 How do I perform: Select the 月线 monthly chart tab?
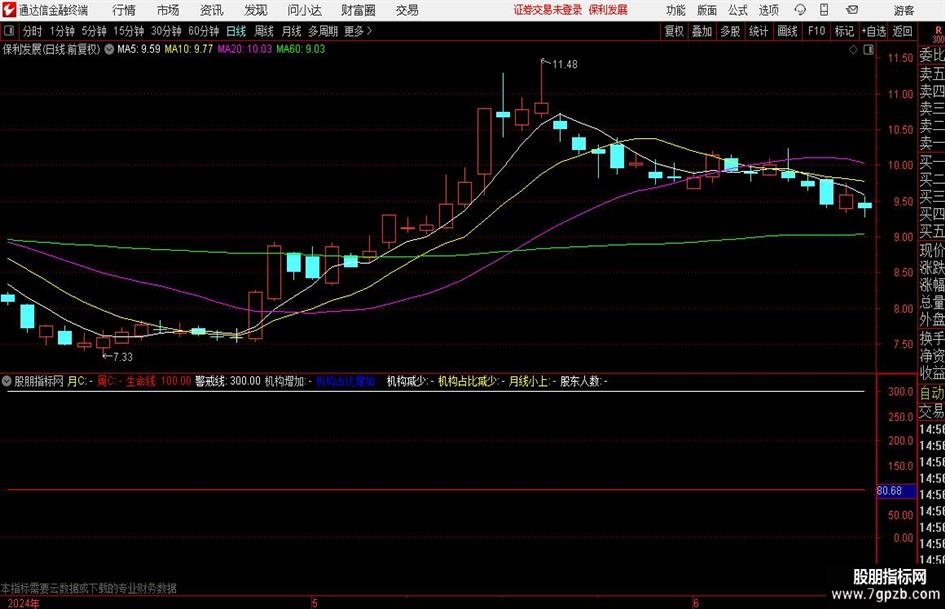(292, 31)
